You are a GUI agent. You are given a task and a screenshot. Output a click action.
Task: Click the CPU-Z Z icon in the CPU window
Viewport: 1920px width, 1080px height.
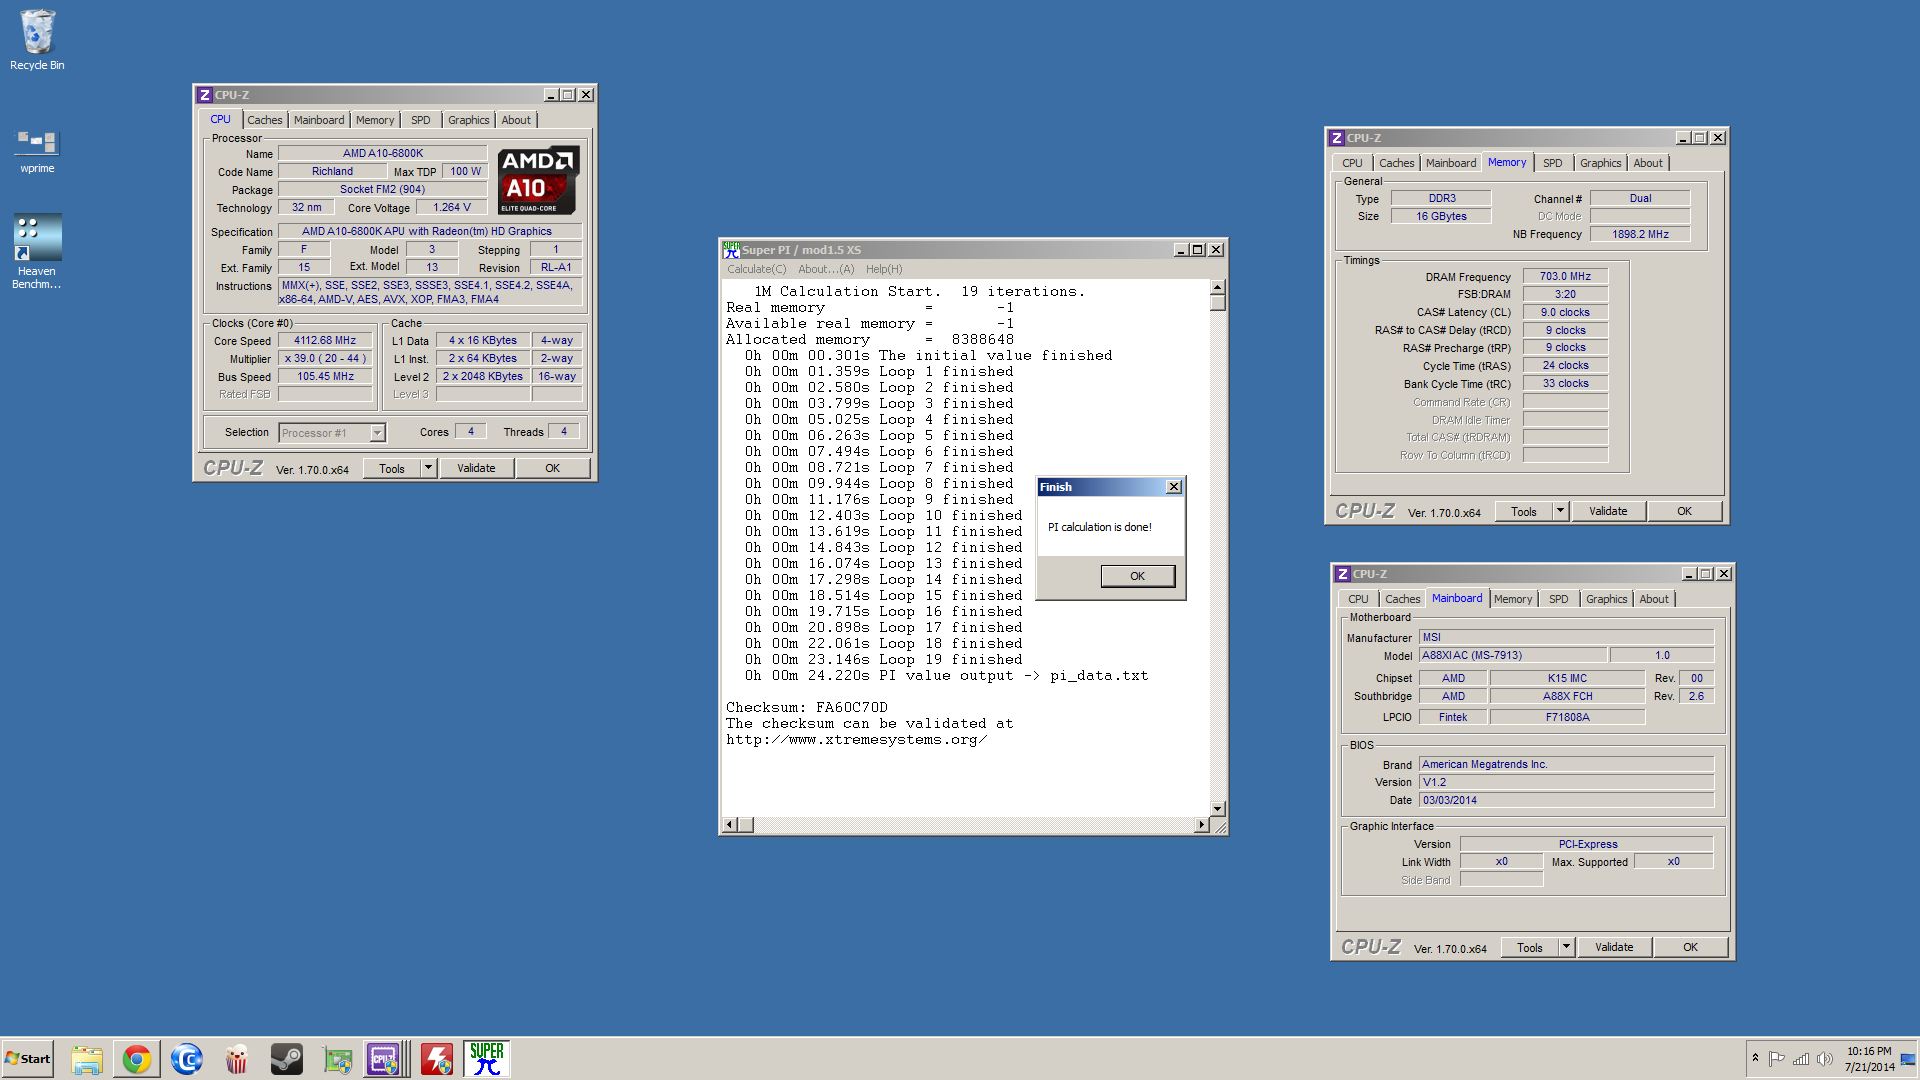(205, 95)
